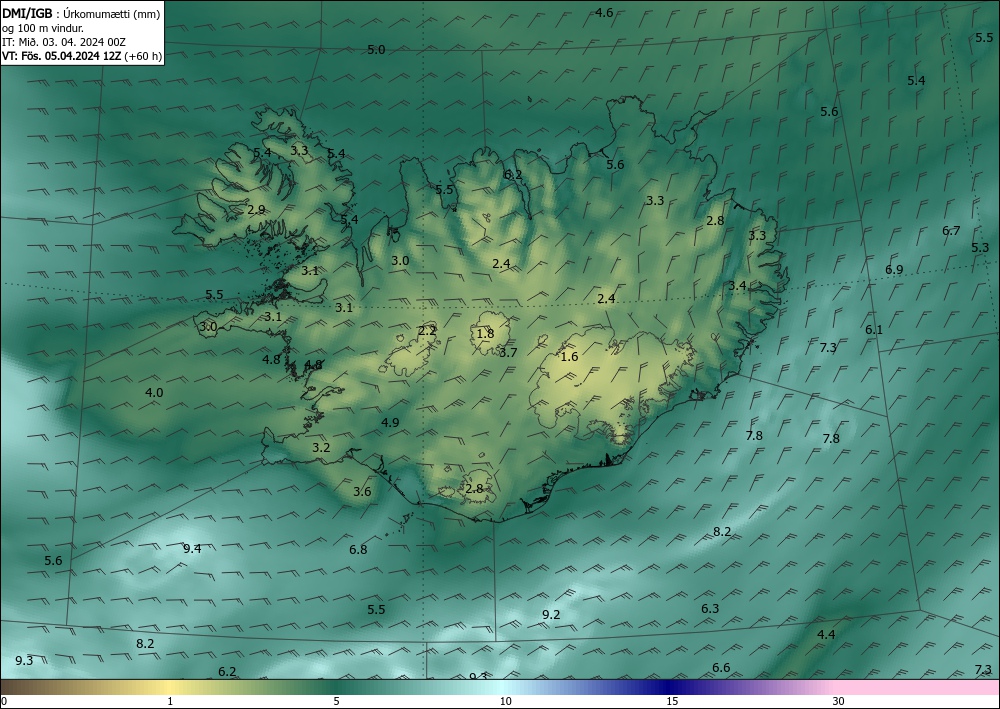Click the 3.4 value in East Iceland
Viewport: 1000px width, 709px height.
[737, 286]
